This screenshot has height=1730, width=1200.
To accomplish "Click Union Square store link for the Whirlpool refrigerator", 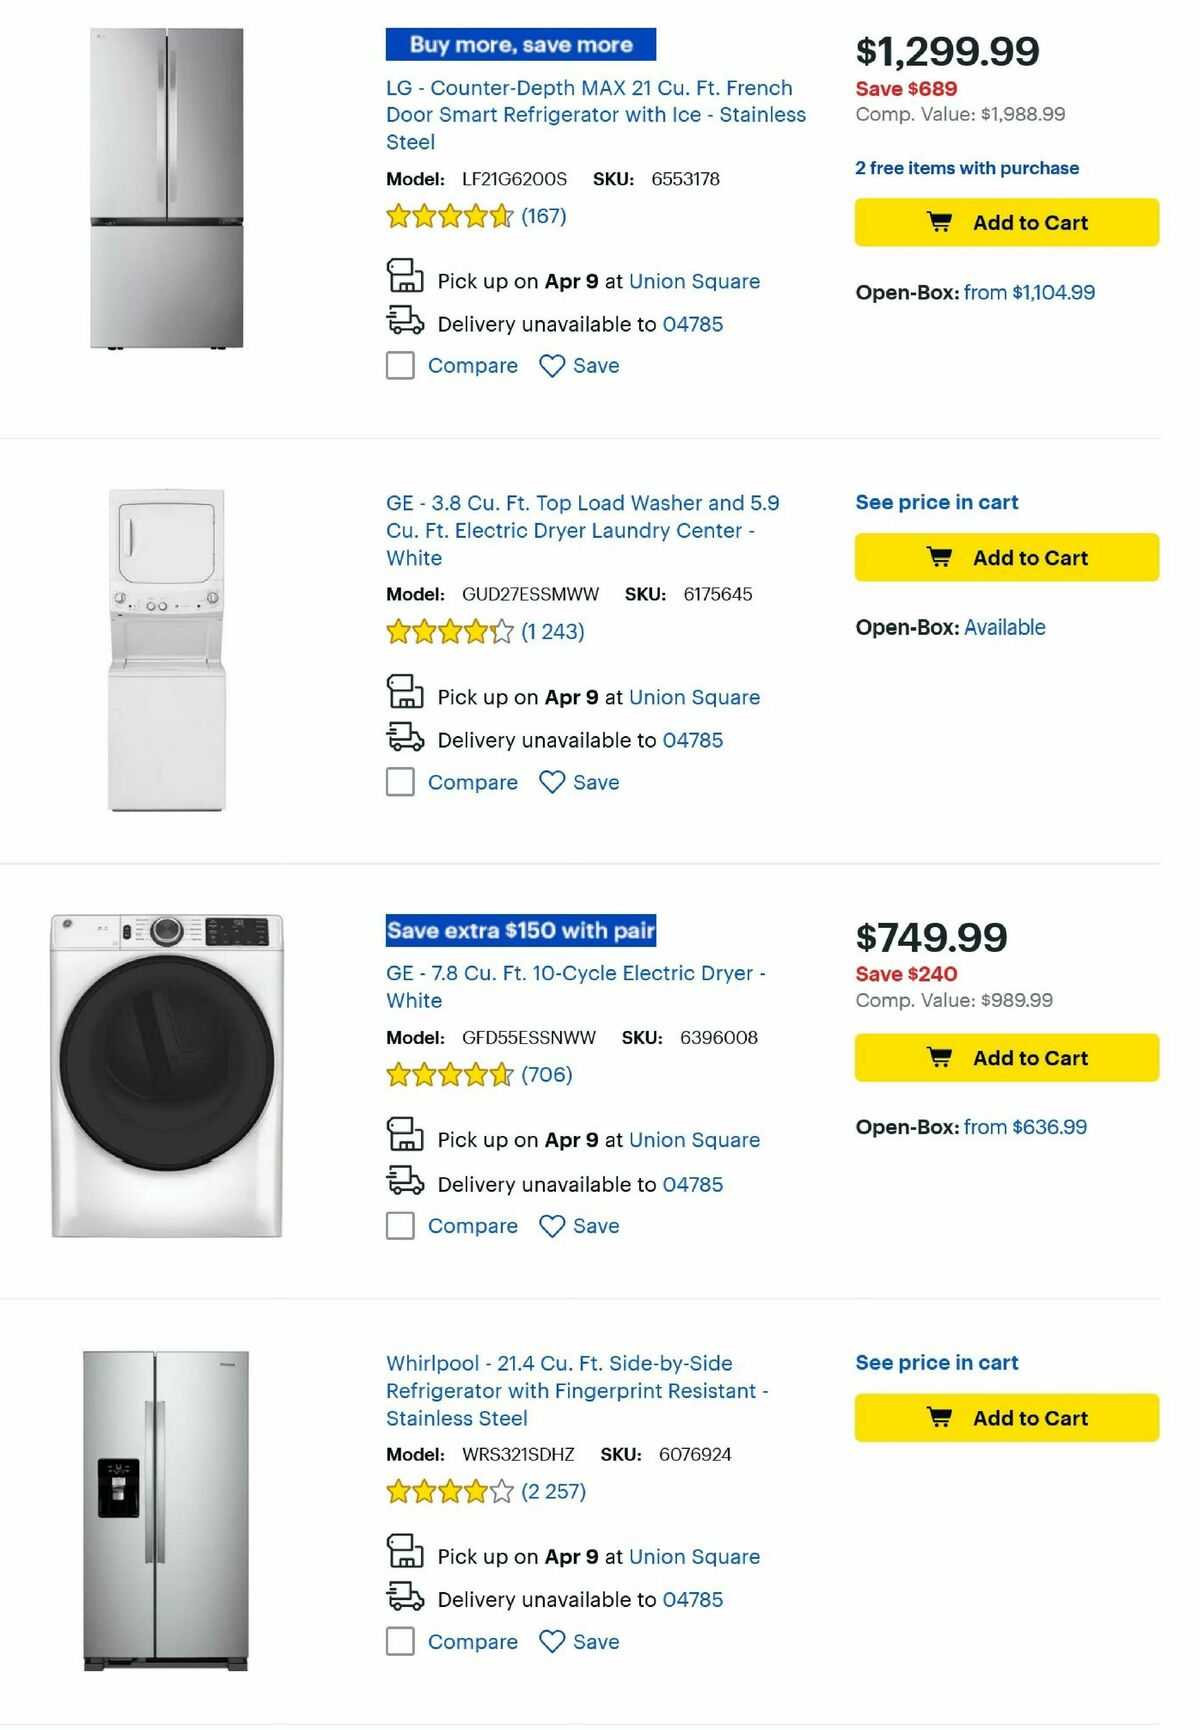I will coord(694,1556).
